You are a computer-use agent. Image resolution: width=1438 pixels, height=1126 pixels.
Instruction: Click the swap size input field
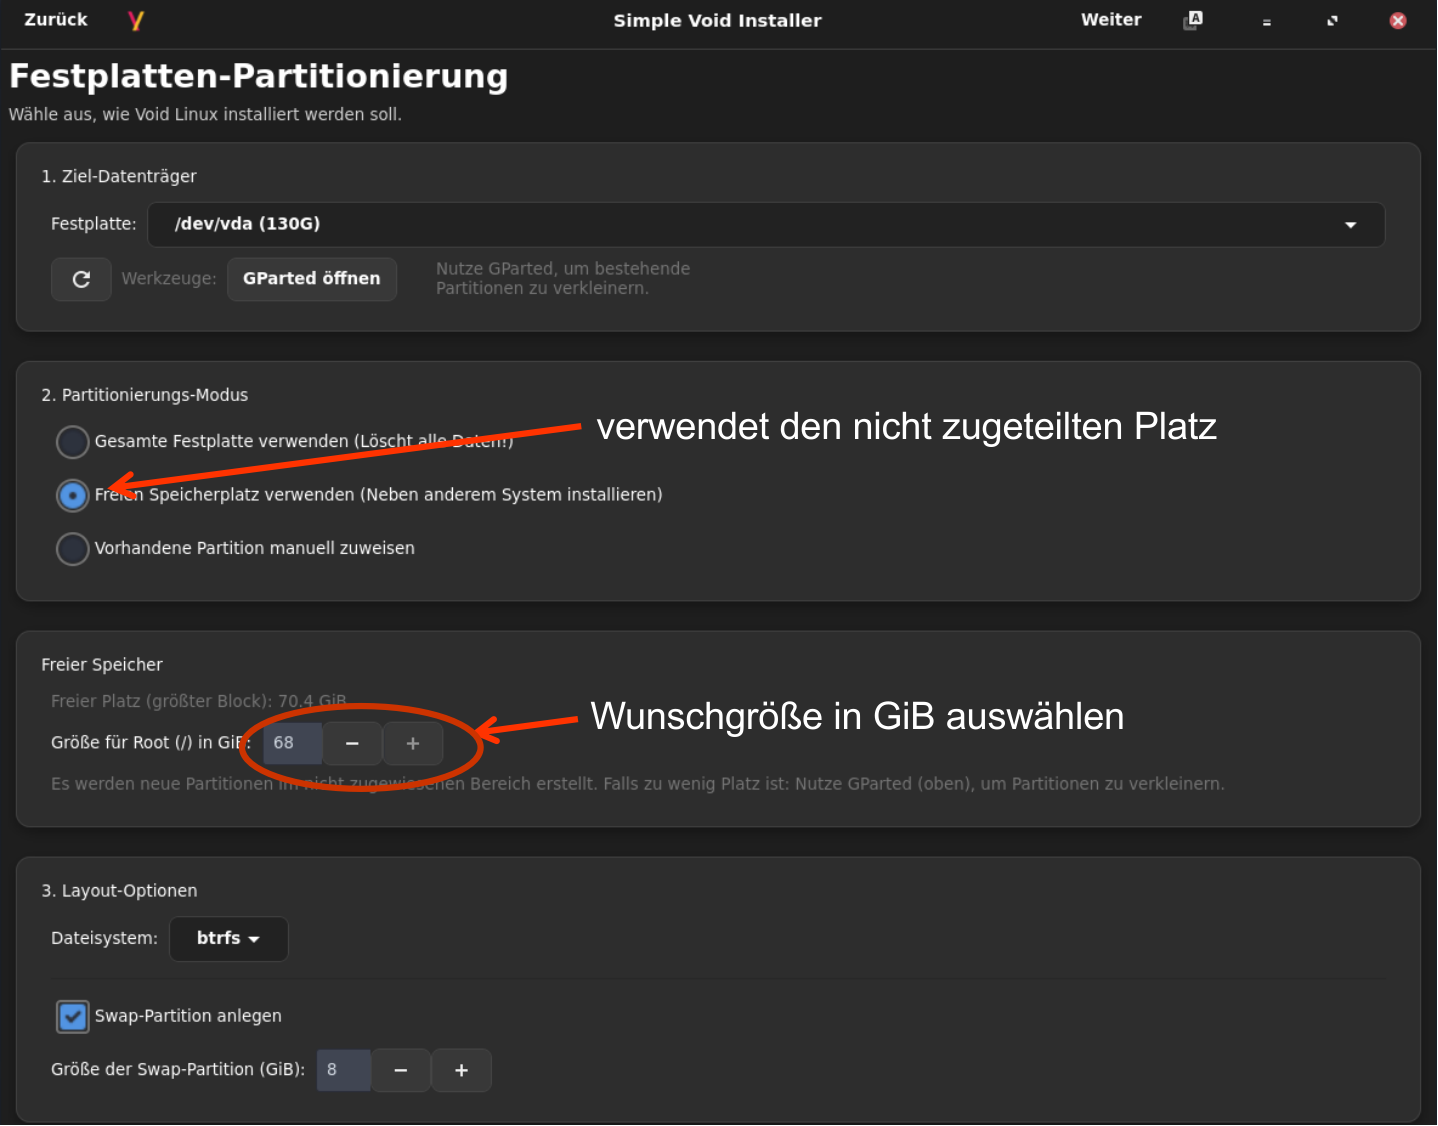coord(343,1070)
